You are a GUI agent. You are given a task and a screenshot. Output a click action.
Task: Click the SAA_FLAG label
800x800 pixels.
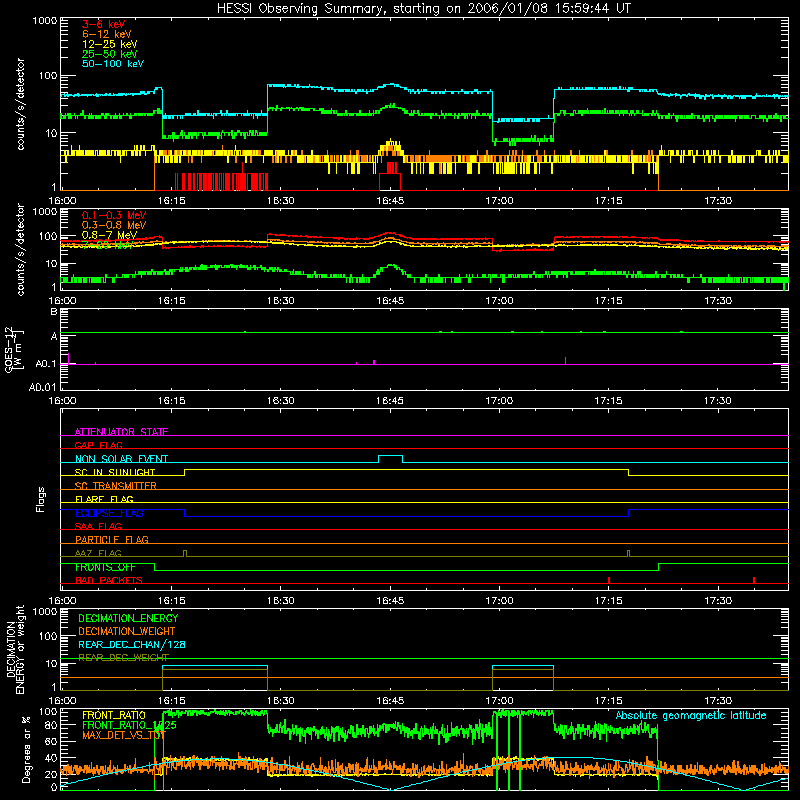pos(98,526)
